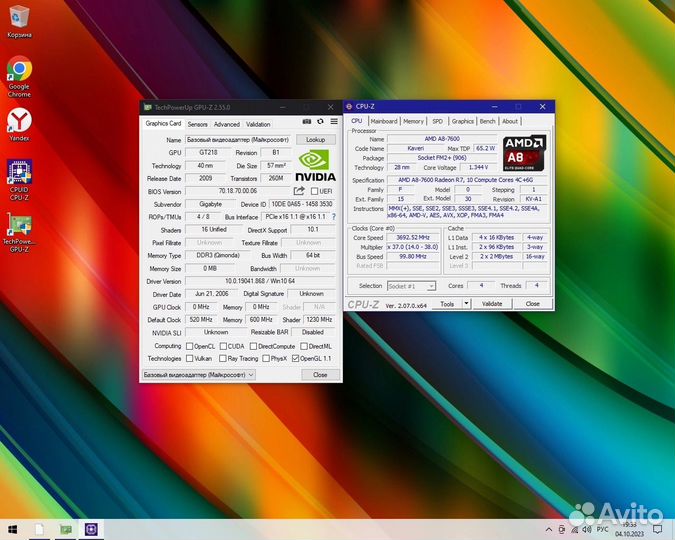Click the Tools button in CPU-Z
This screenshot has width=675, height=540.
tap(447, 304)
